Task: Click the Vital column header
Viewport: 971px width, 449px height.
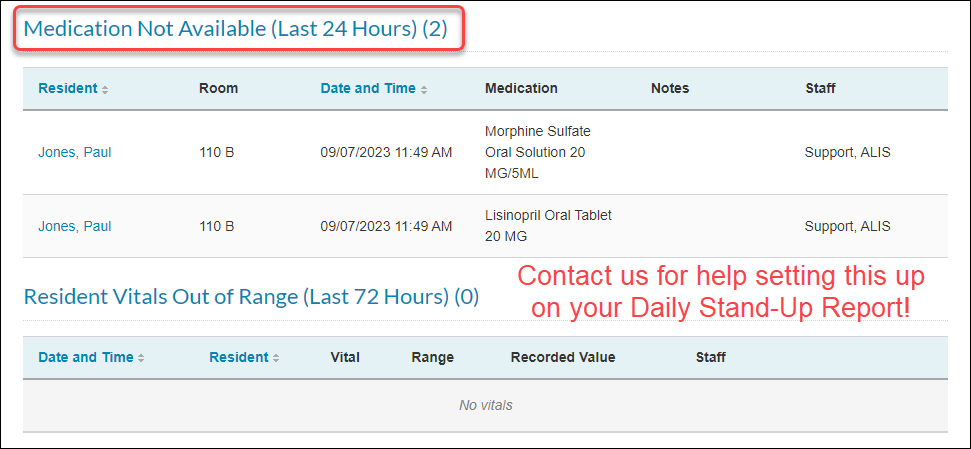Action: tap(346, 357)
